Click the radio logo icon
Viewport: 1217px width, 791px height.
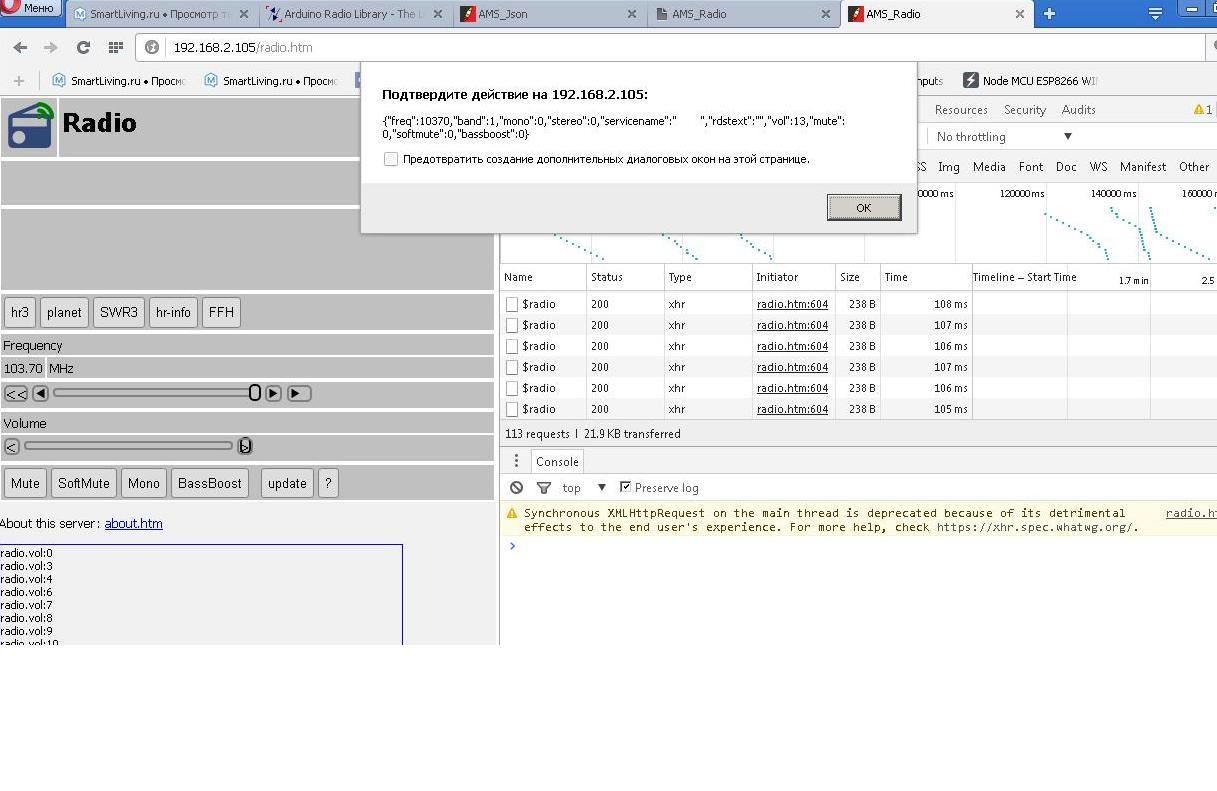[x=30, y=126]
